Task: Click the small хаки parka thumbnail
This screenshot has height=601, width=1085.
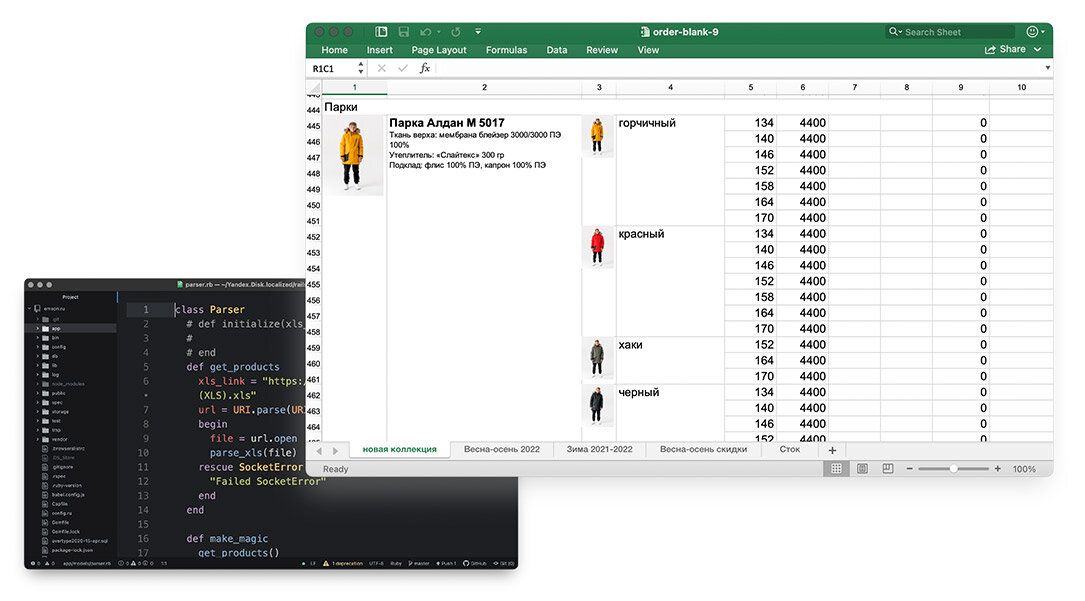Action: pyautogui.click(x=597, y=358)
